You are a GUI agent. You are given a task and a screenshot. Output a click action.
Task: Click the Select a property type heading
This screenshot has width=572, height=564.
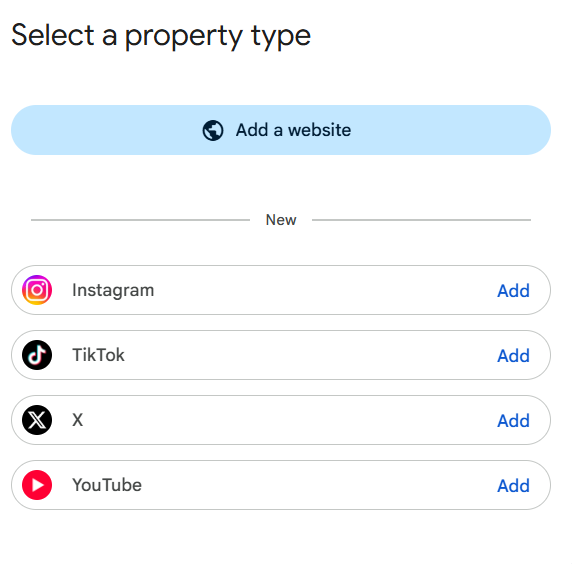pyautogui.click(x=161, y=37)
